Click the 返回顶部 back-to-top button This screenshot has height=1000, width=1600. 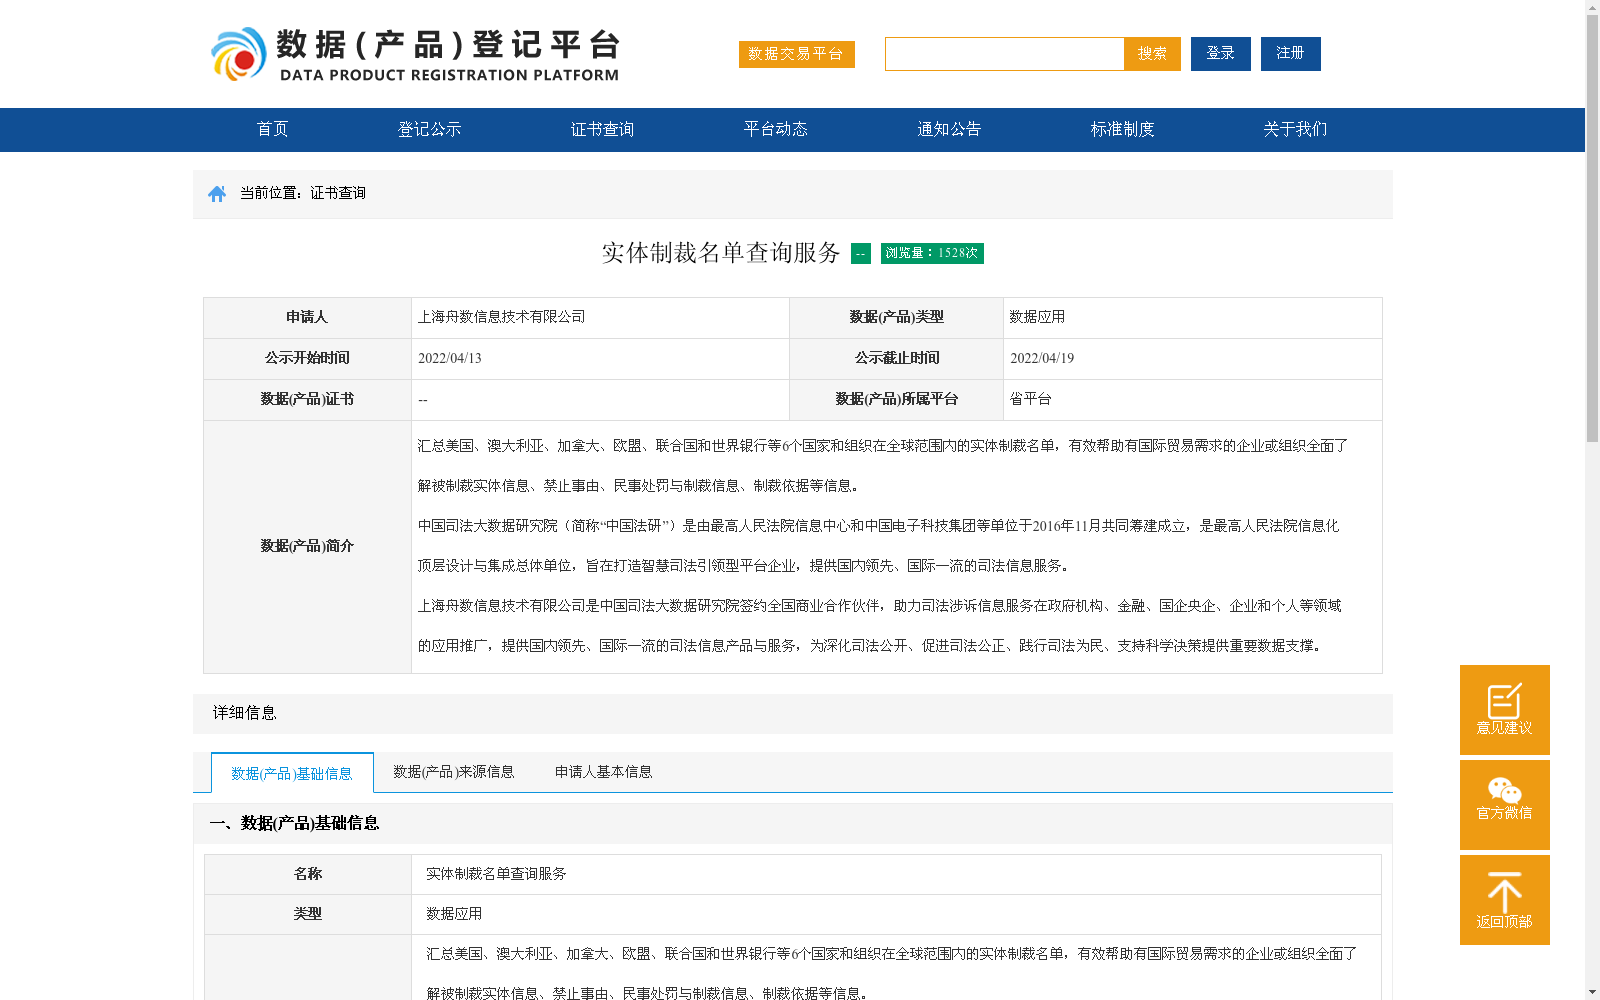point(1504,898)
